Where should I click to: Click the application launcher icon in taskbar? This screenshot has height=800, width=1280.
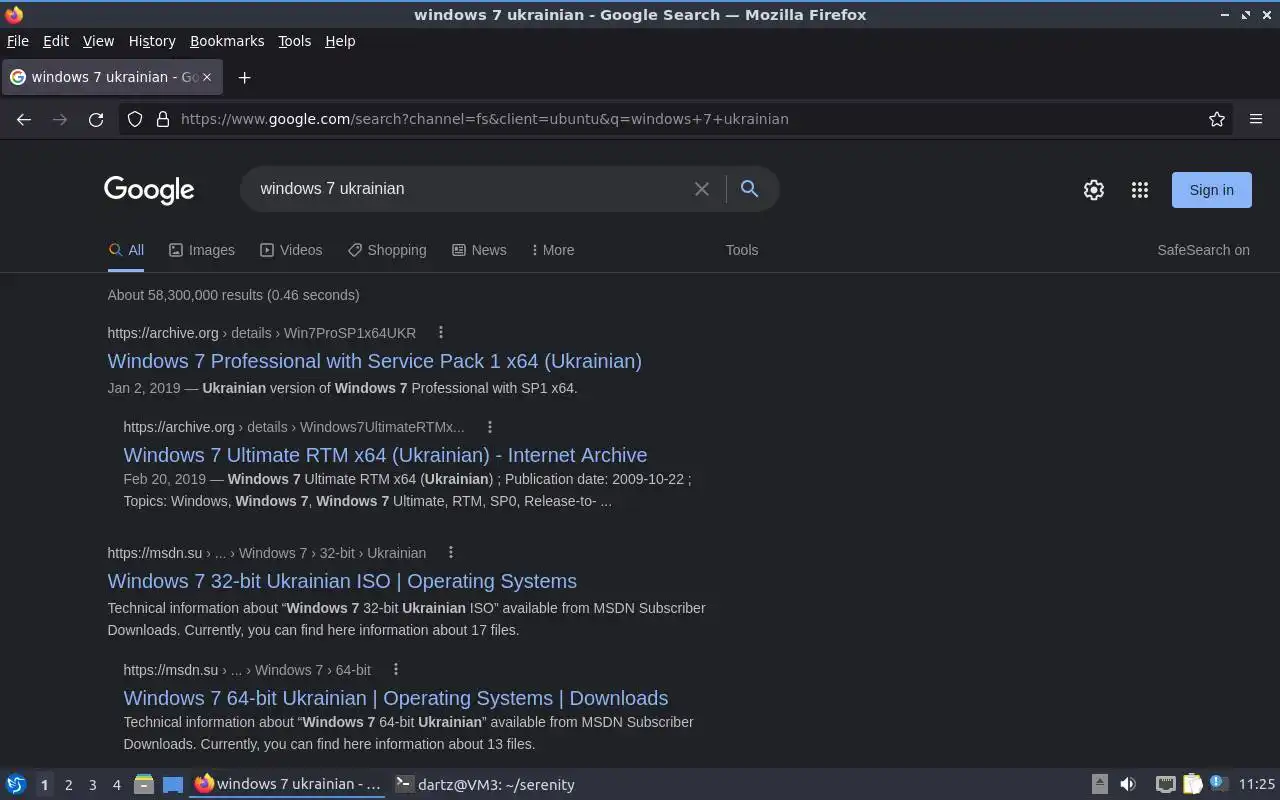16,785
